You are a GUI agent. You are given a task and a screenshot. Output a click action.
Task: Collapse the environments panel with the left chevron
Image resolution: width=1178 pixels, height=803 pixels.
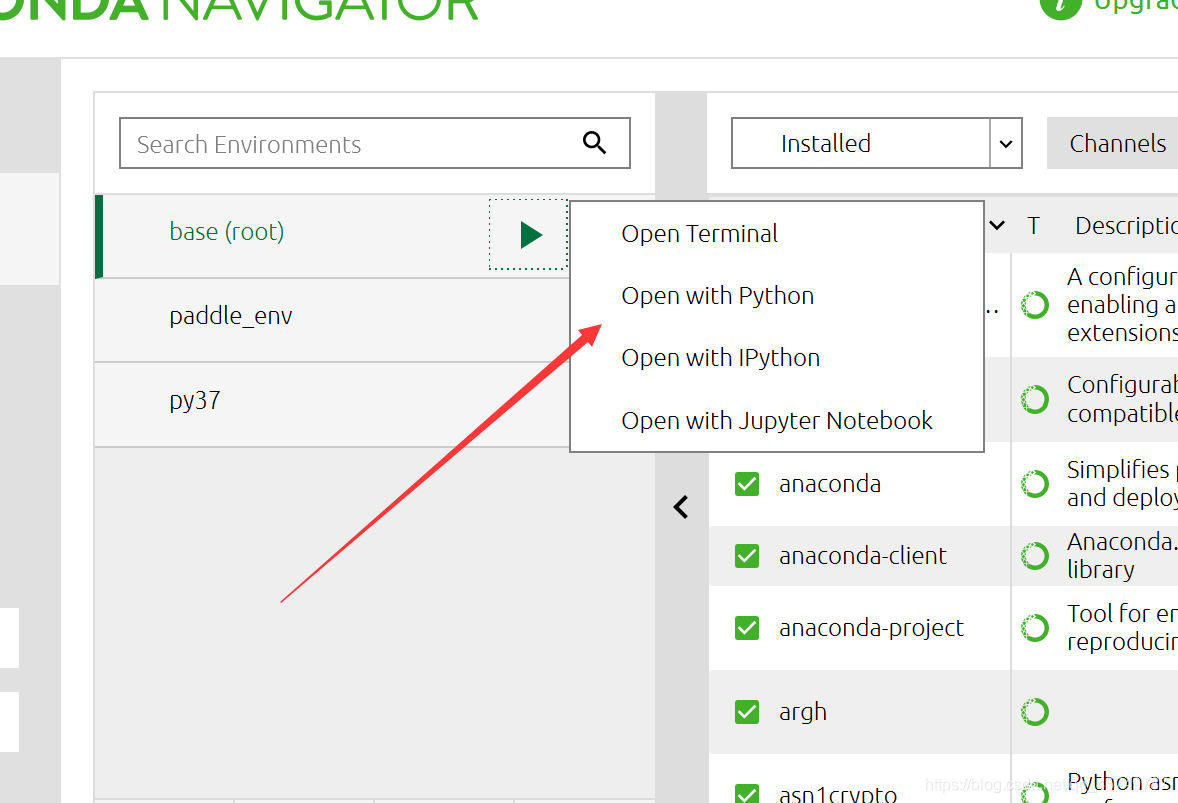pos(681,507)
